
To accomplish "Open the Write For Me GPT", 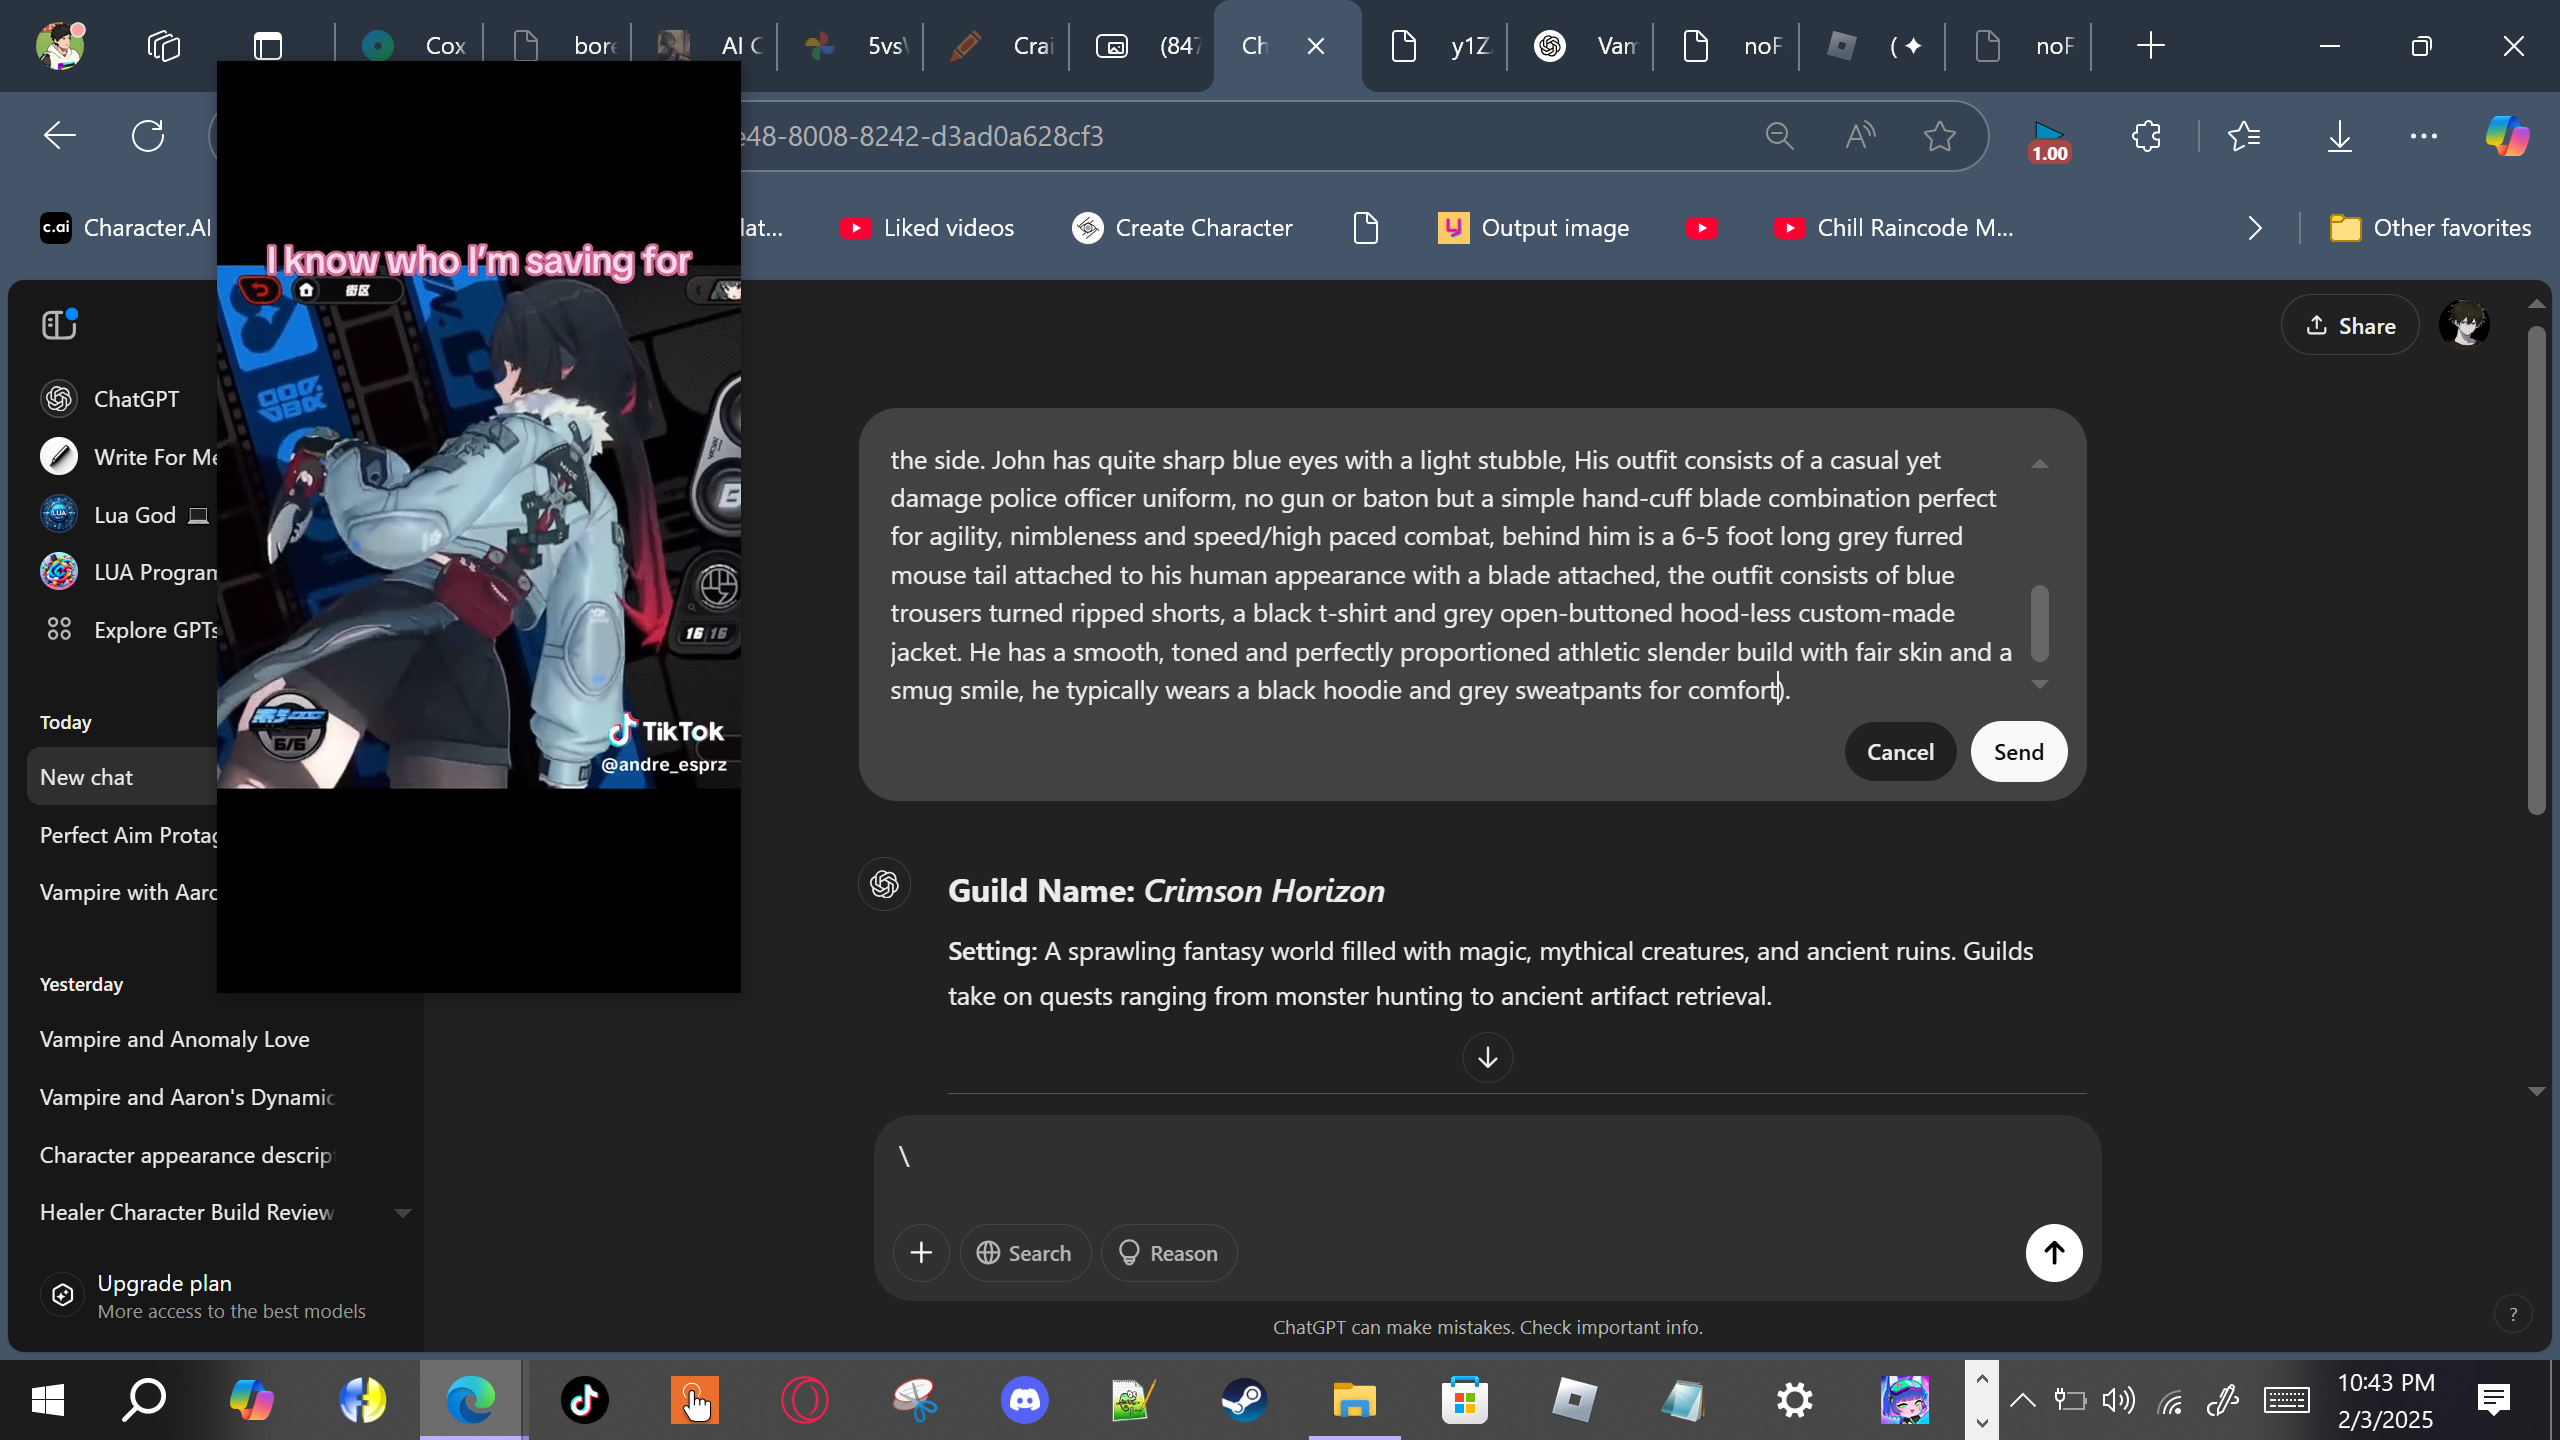I will point(128,457).
